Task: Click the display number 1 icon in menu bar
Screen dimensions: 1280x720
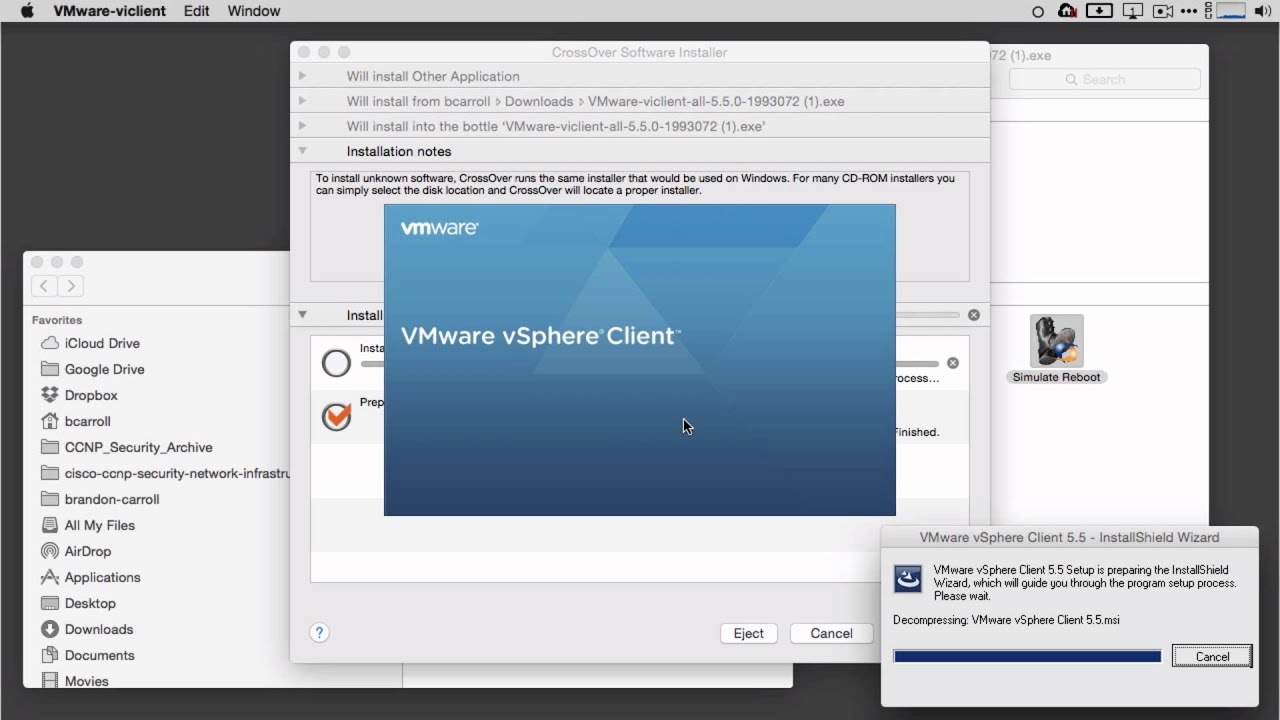Action: pyautogui.click(x=1132, y=11)
